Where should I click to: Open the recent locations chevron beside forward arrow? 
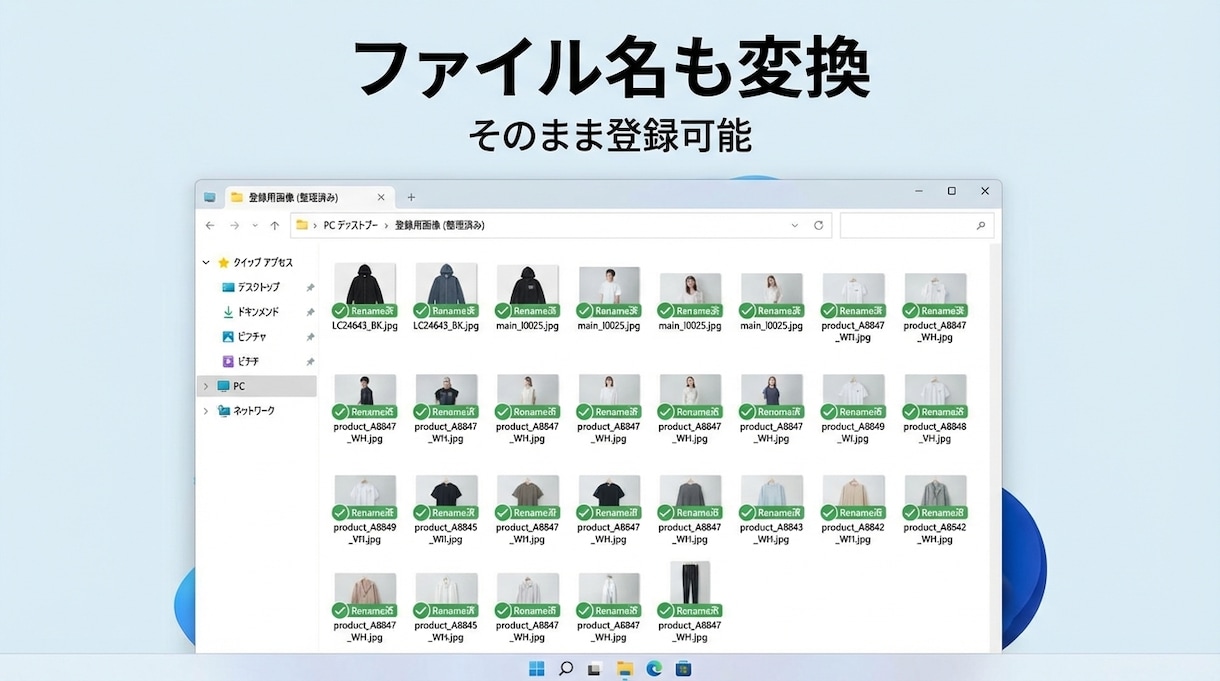[x=255, y=226]
